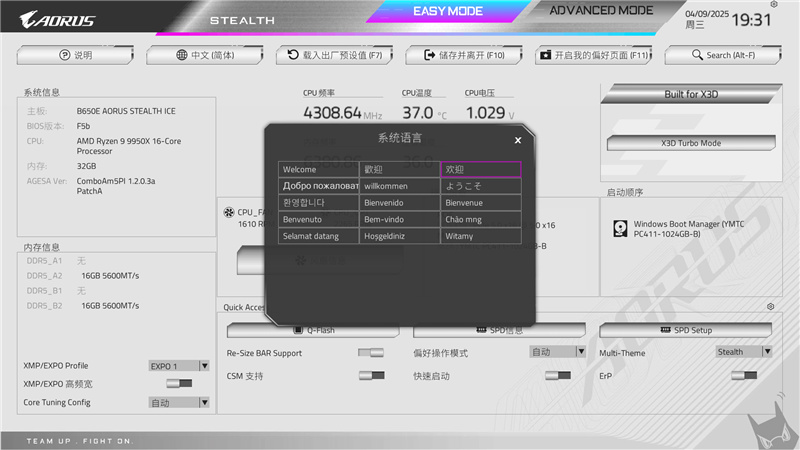Open Core Tuning Config dropdown
800x450 pixels.
click(179, 403)
